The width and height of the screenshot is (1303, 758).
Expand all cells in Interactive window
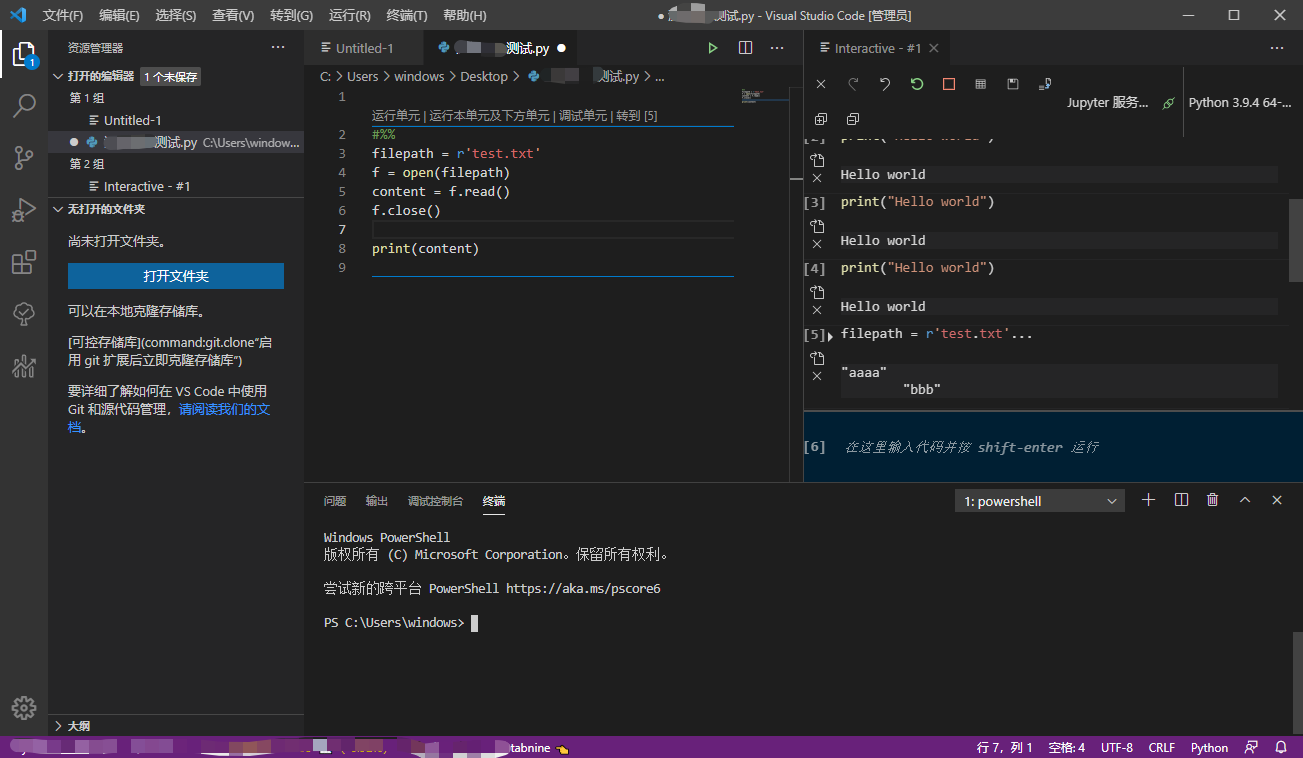pos(821,119)
